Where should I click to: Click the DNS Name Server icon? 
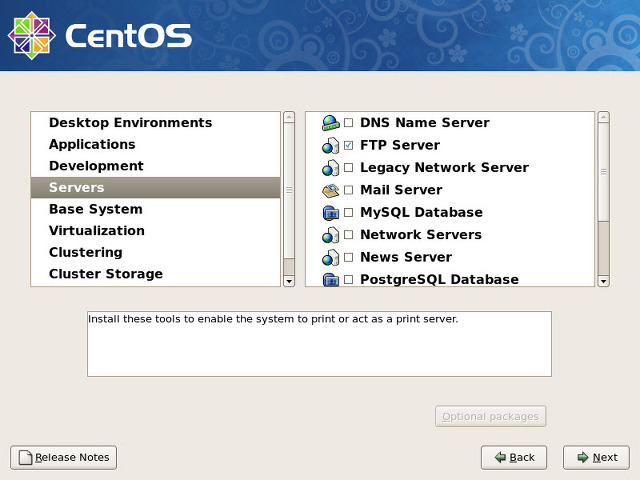pyautogui.click(x=331, y=123)
